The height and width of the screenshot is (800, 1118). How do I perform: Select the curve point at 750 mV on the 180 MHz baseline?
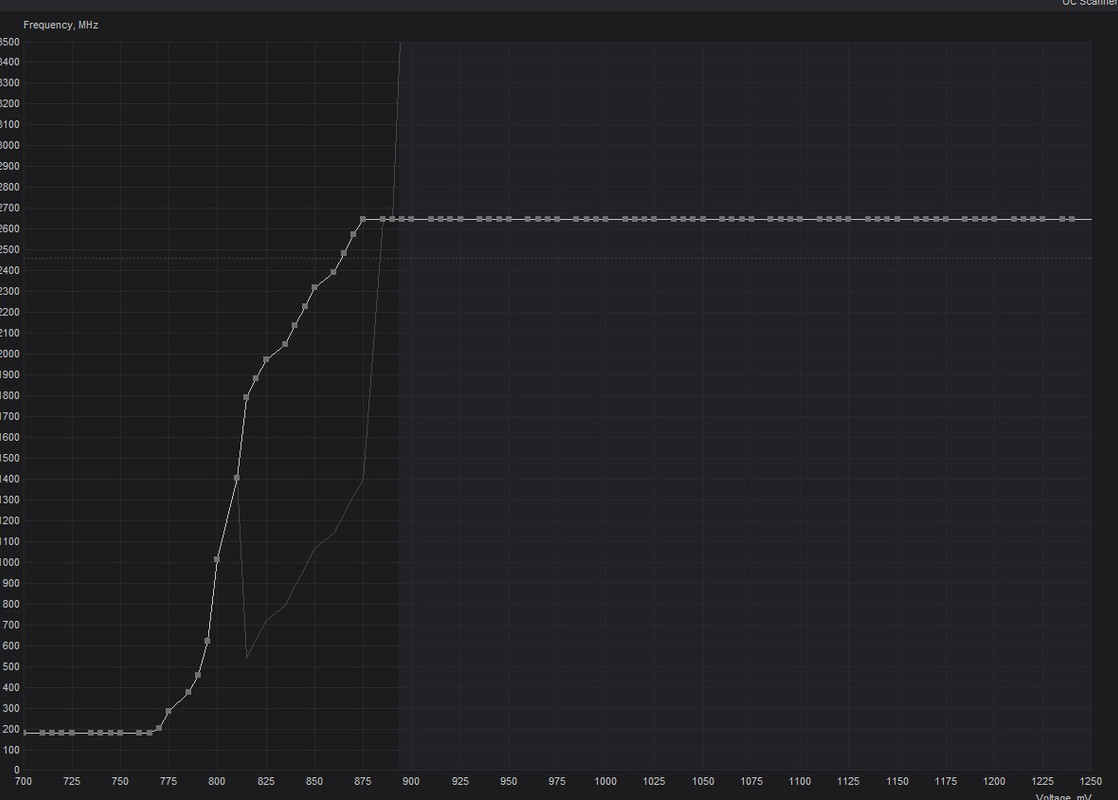(x=120, y=732)
